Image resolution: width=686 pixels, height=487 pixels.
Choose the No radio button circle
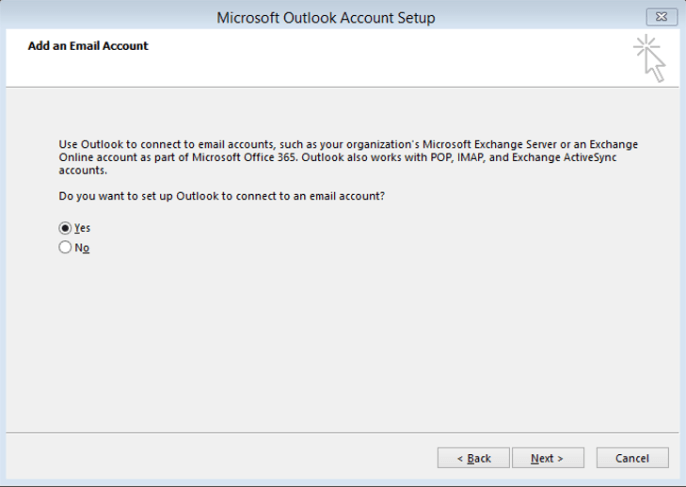click(66, 248)
